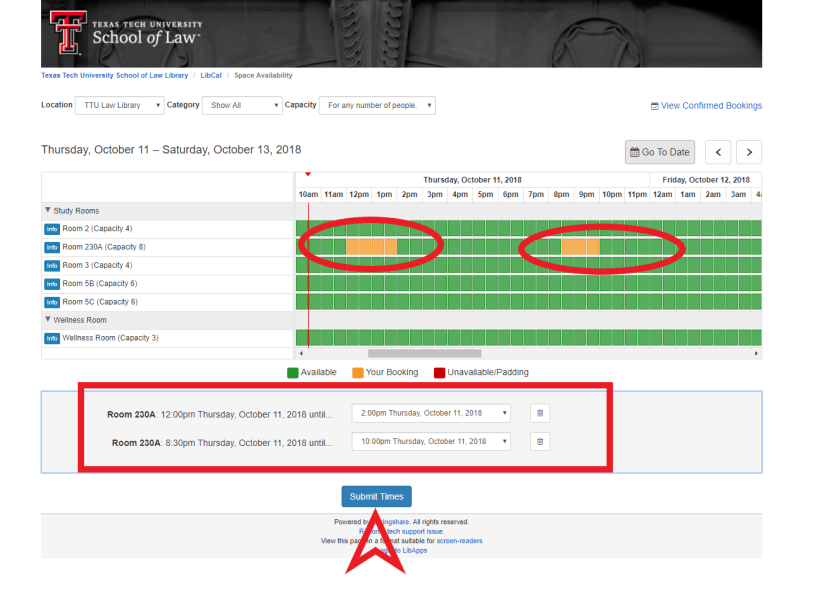Delete the 8:30pm Room 230A booking
The width and height of the screenshot is (840, 595).
point(540,441)
